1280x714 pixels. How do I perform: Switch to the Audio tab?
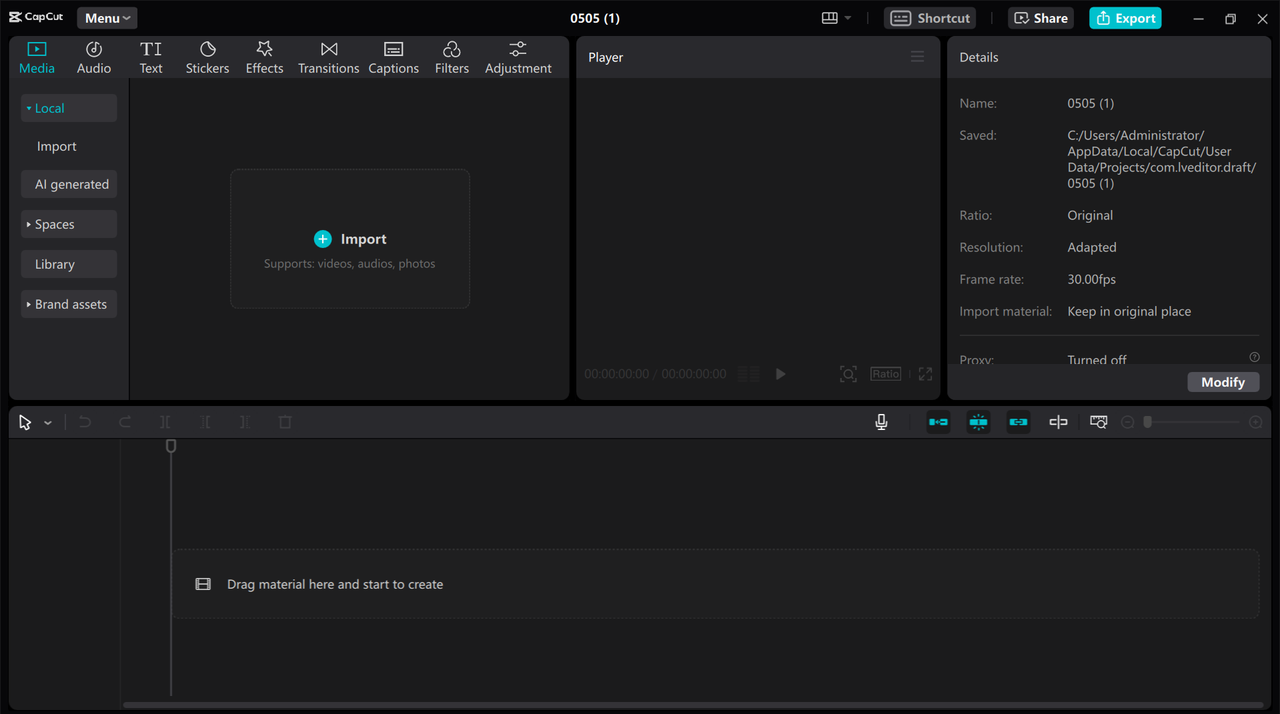(94, 58)
